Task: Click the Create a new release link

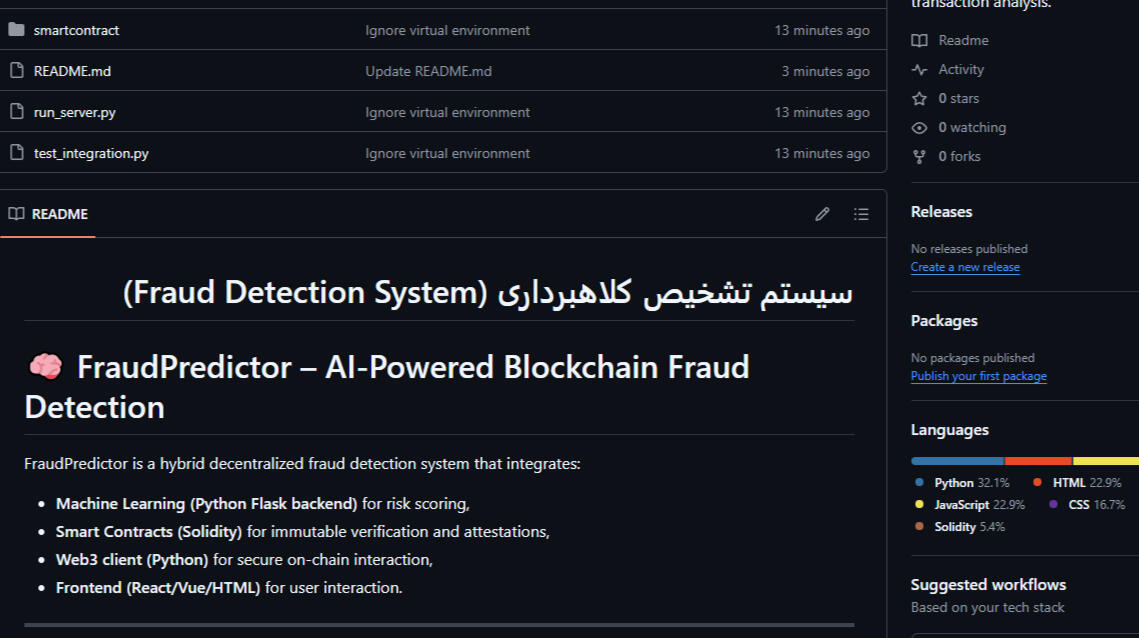Action: click(965, 267)
